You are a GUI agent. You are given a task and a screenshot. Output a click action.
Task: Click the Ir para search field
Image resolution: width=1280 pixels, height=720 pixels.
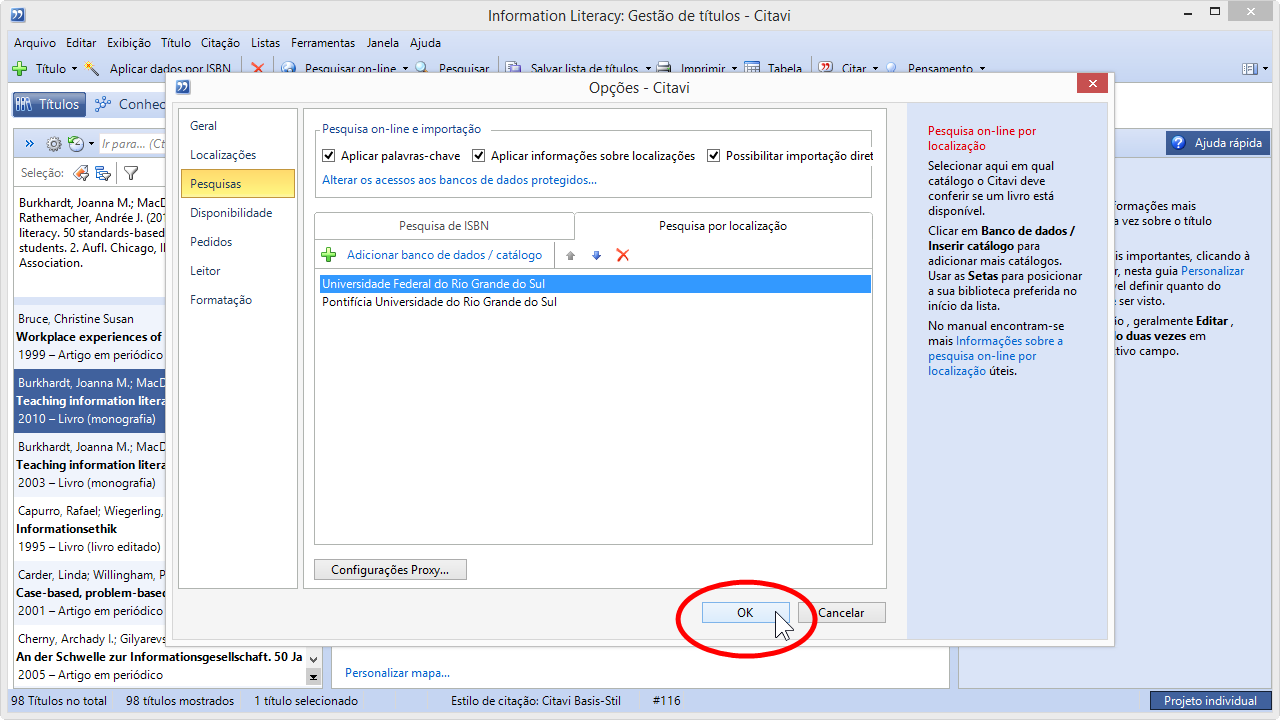pos(133,144)
